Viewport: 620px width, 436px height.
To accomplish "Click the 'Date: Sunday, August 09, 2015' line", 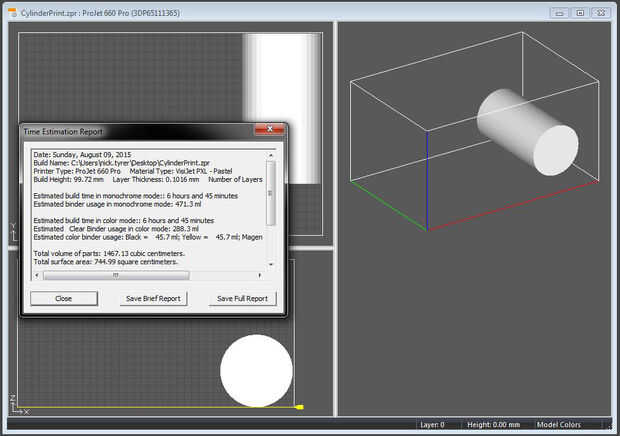I will pyautogui.click(x=82, y=155).
